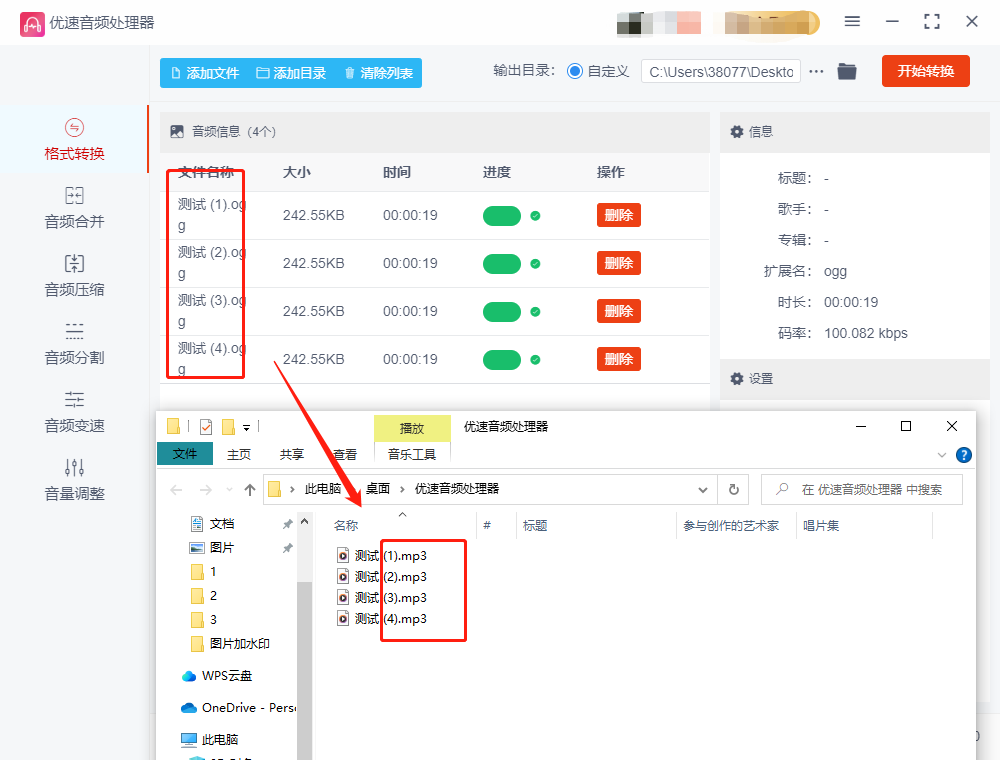Click the progress bar of 测试 (2).ogg

click(502, 263)
